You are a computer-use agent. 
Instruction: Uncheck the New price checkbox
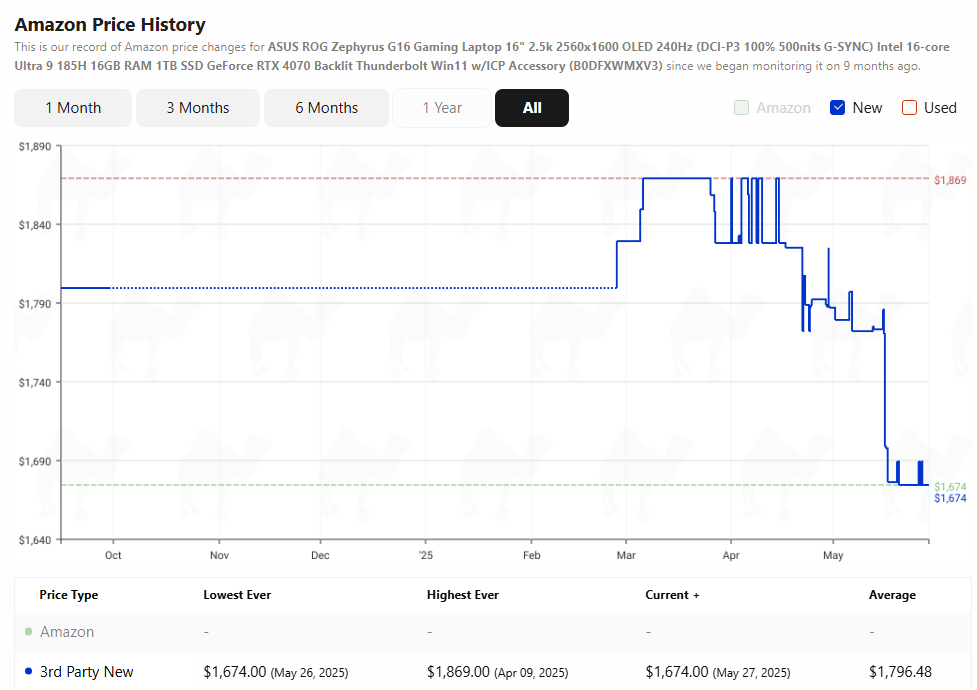click(x=837, y=108)
